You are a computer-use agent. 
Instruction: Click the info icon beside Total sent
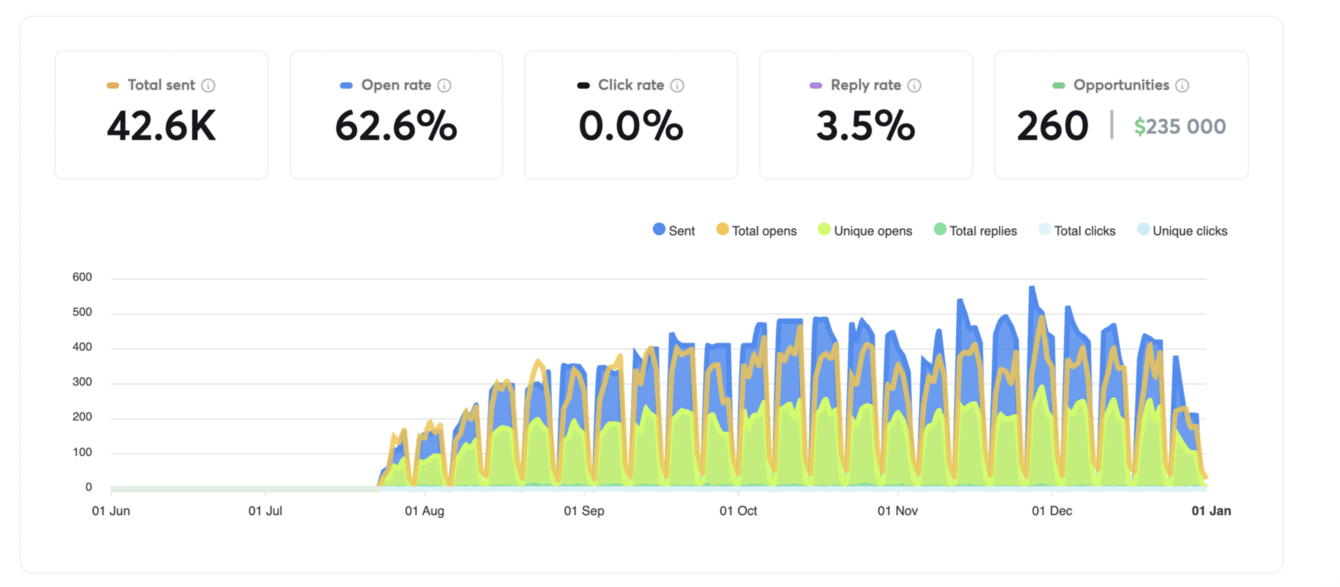pos(208,86)
